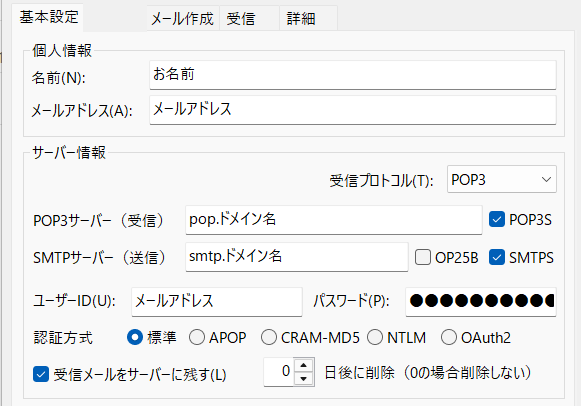Click the SMTPサーバー input field
This screenshot has width=581, height=406.
coord(297,257)
